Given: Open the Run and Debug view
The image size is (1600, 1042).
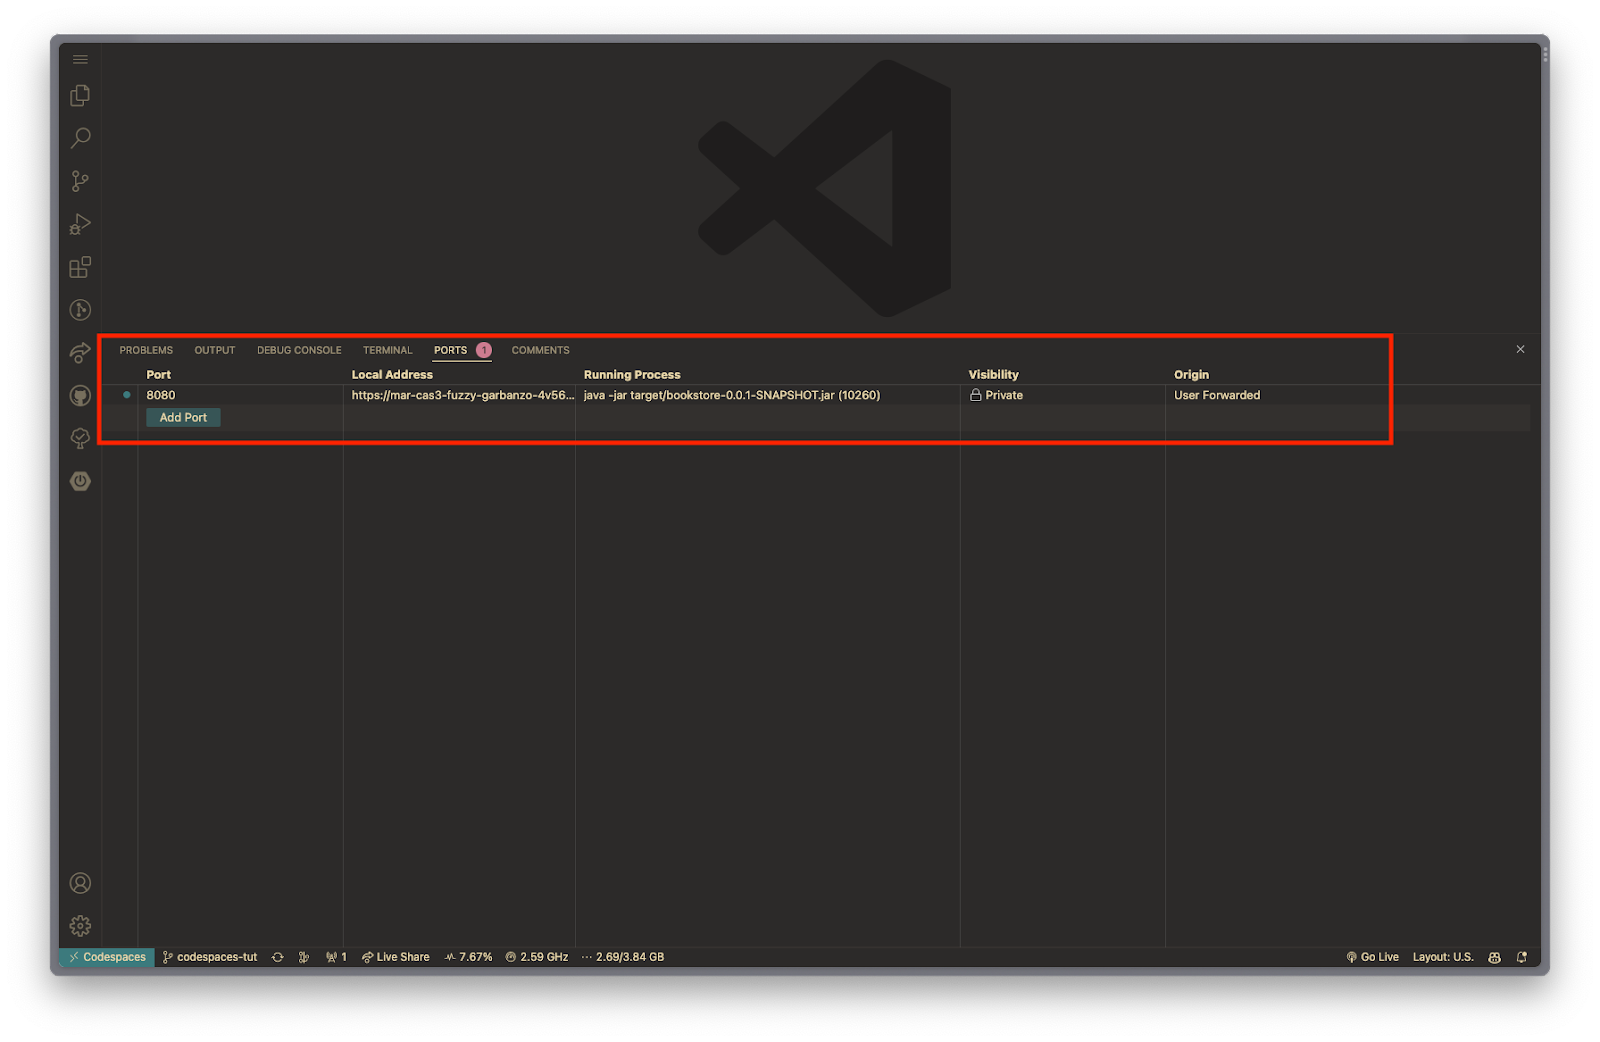Looking at the screenshot, I should (x=80, y=224).
